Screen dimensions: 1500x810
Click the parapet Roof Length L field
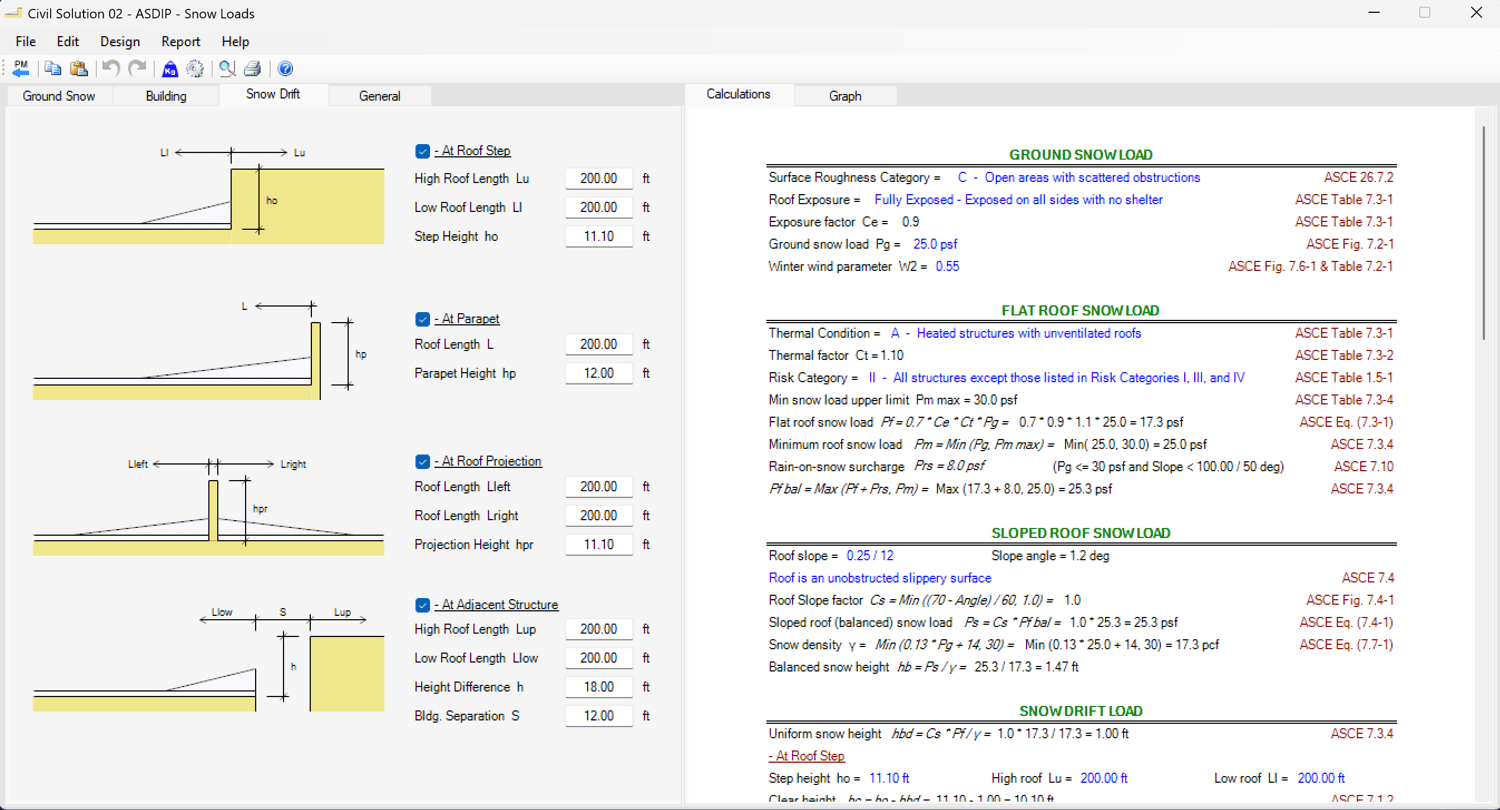(599, 344)
